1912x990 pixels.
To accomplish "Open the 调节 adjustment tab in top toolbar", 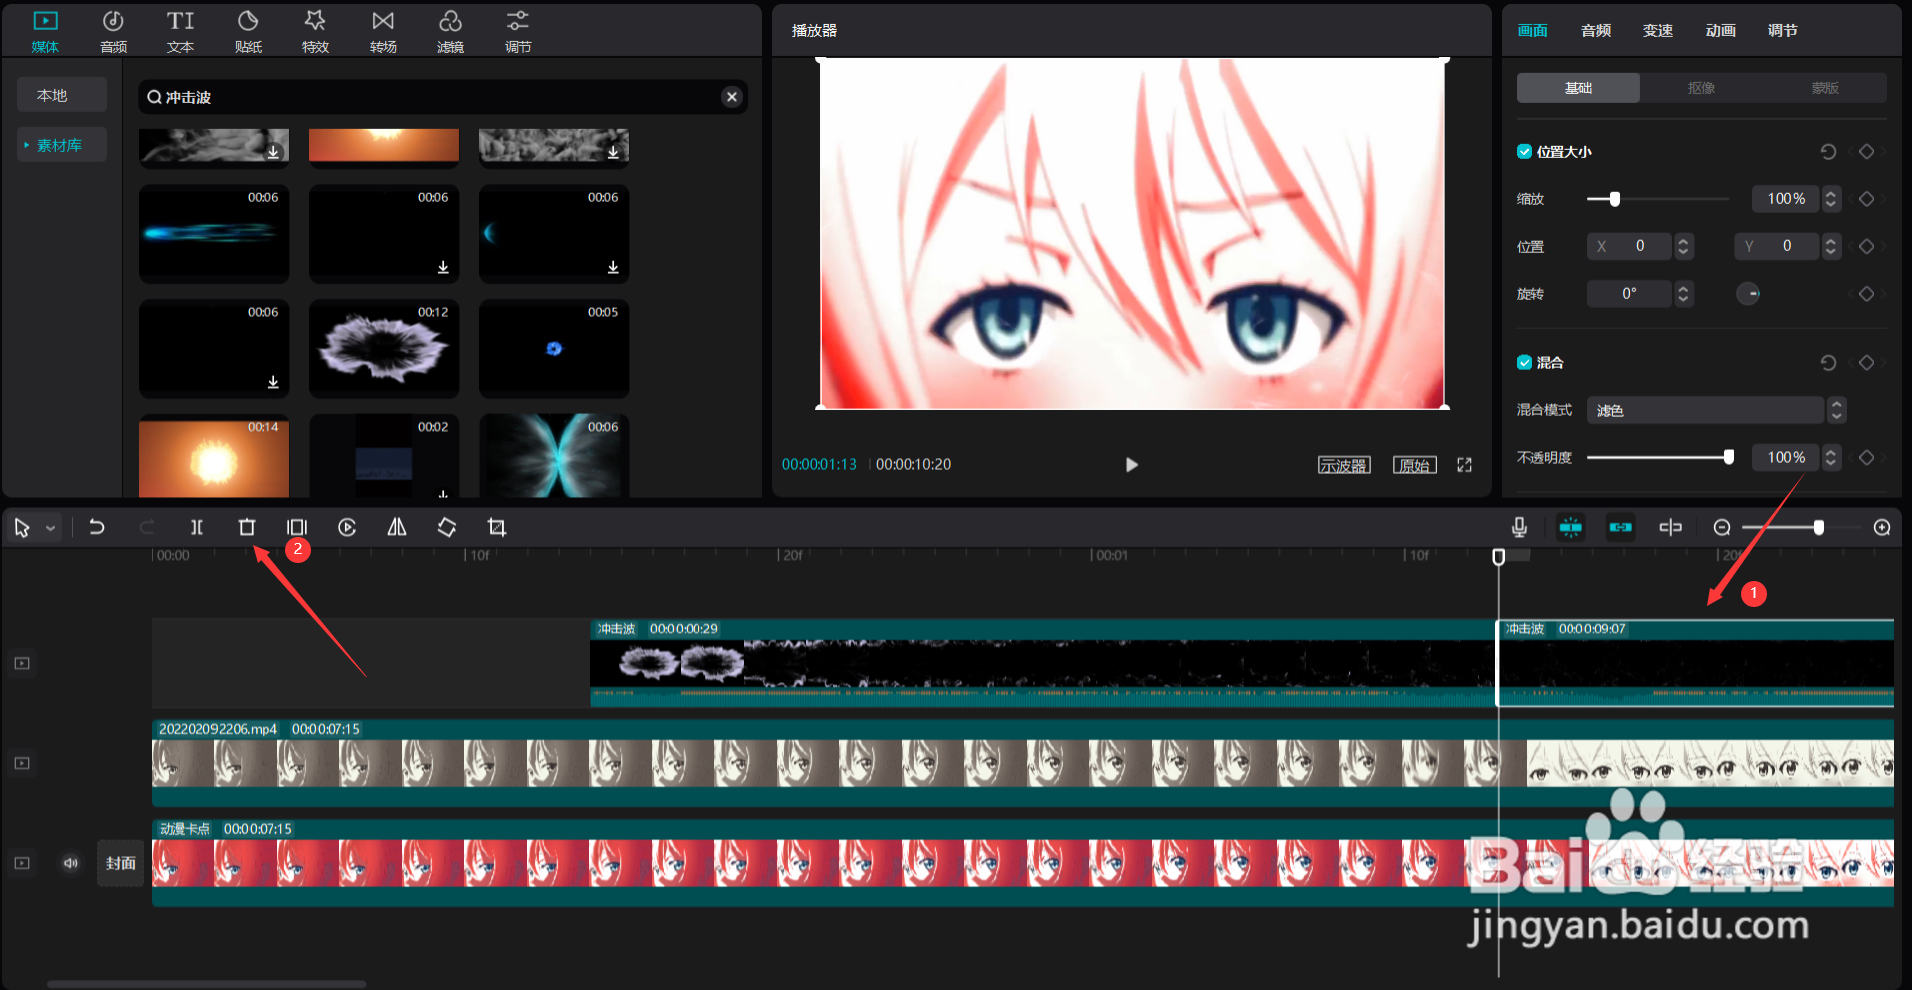I will pos(518,32).
